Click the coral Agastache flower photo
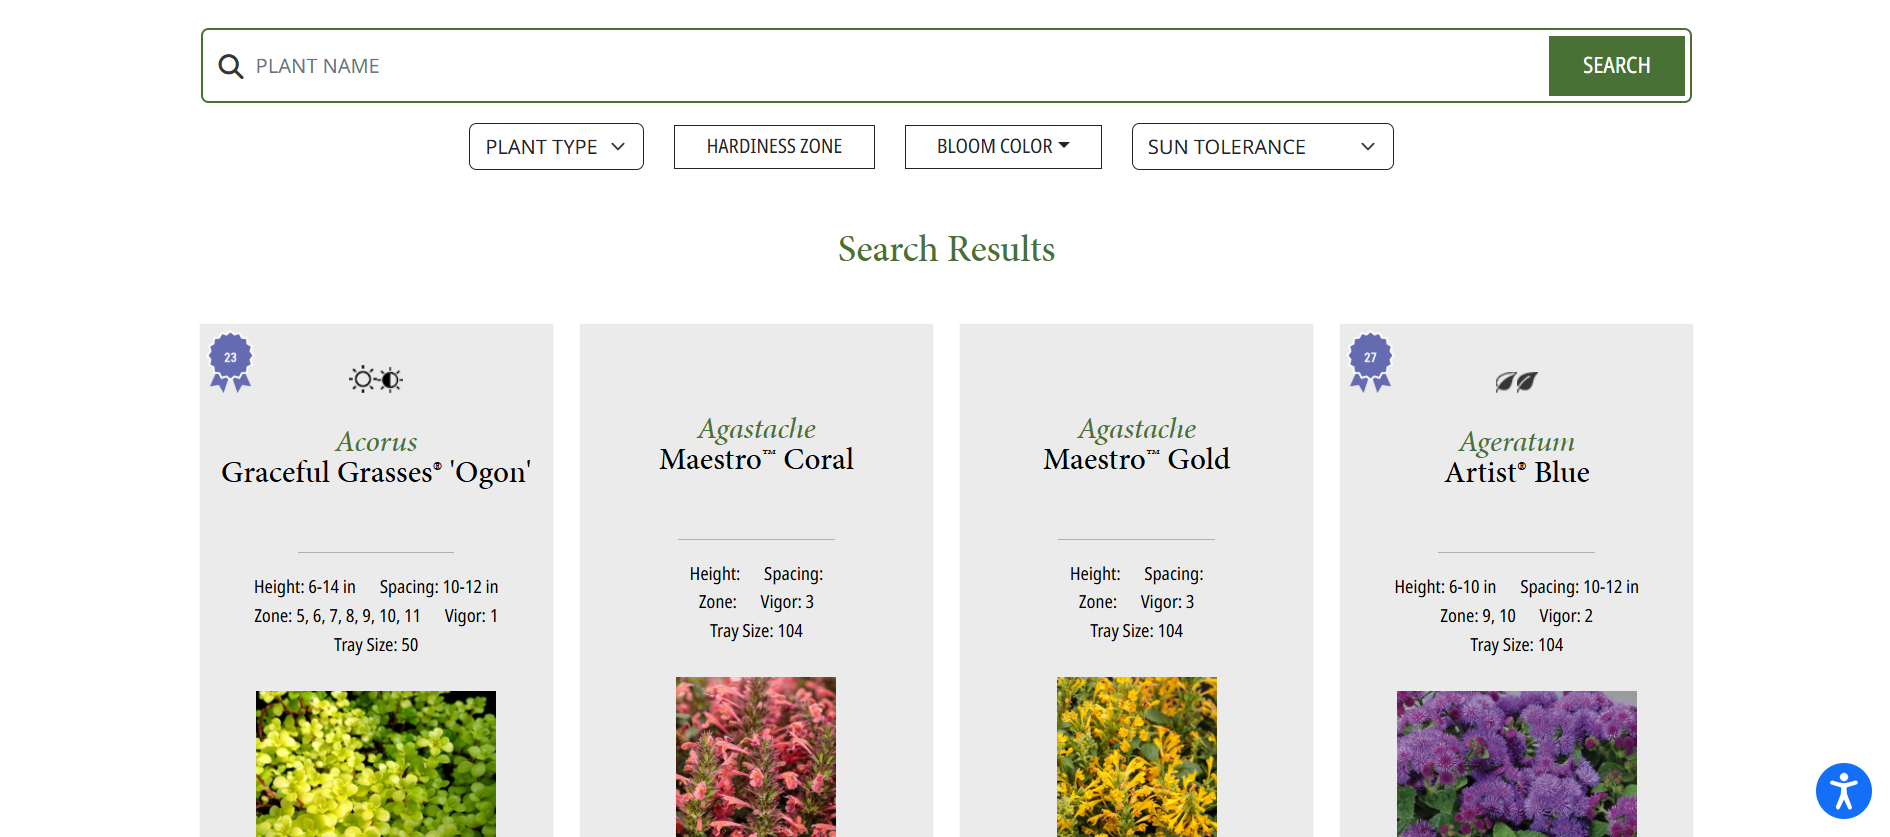1890x837 pixels. (756, 756)
